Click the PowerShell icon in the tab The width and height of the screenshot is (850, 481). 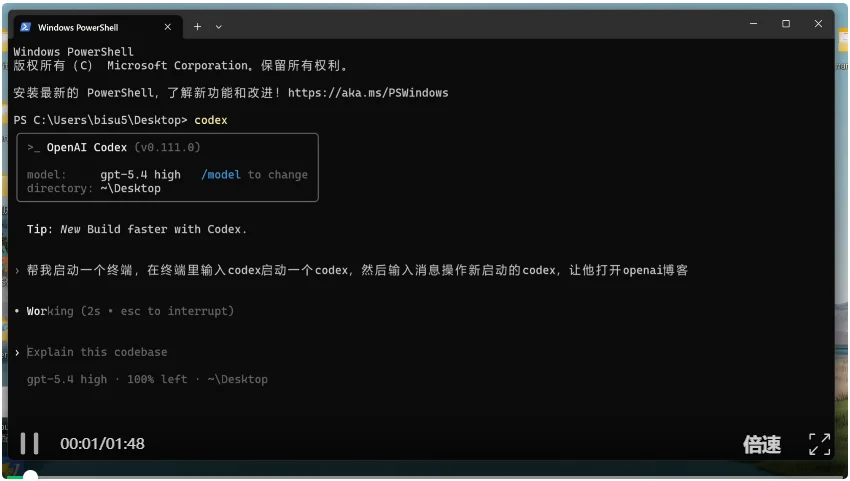pyautogui.click(x=26, y=27)
